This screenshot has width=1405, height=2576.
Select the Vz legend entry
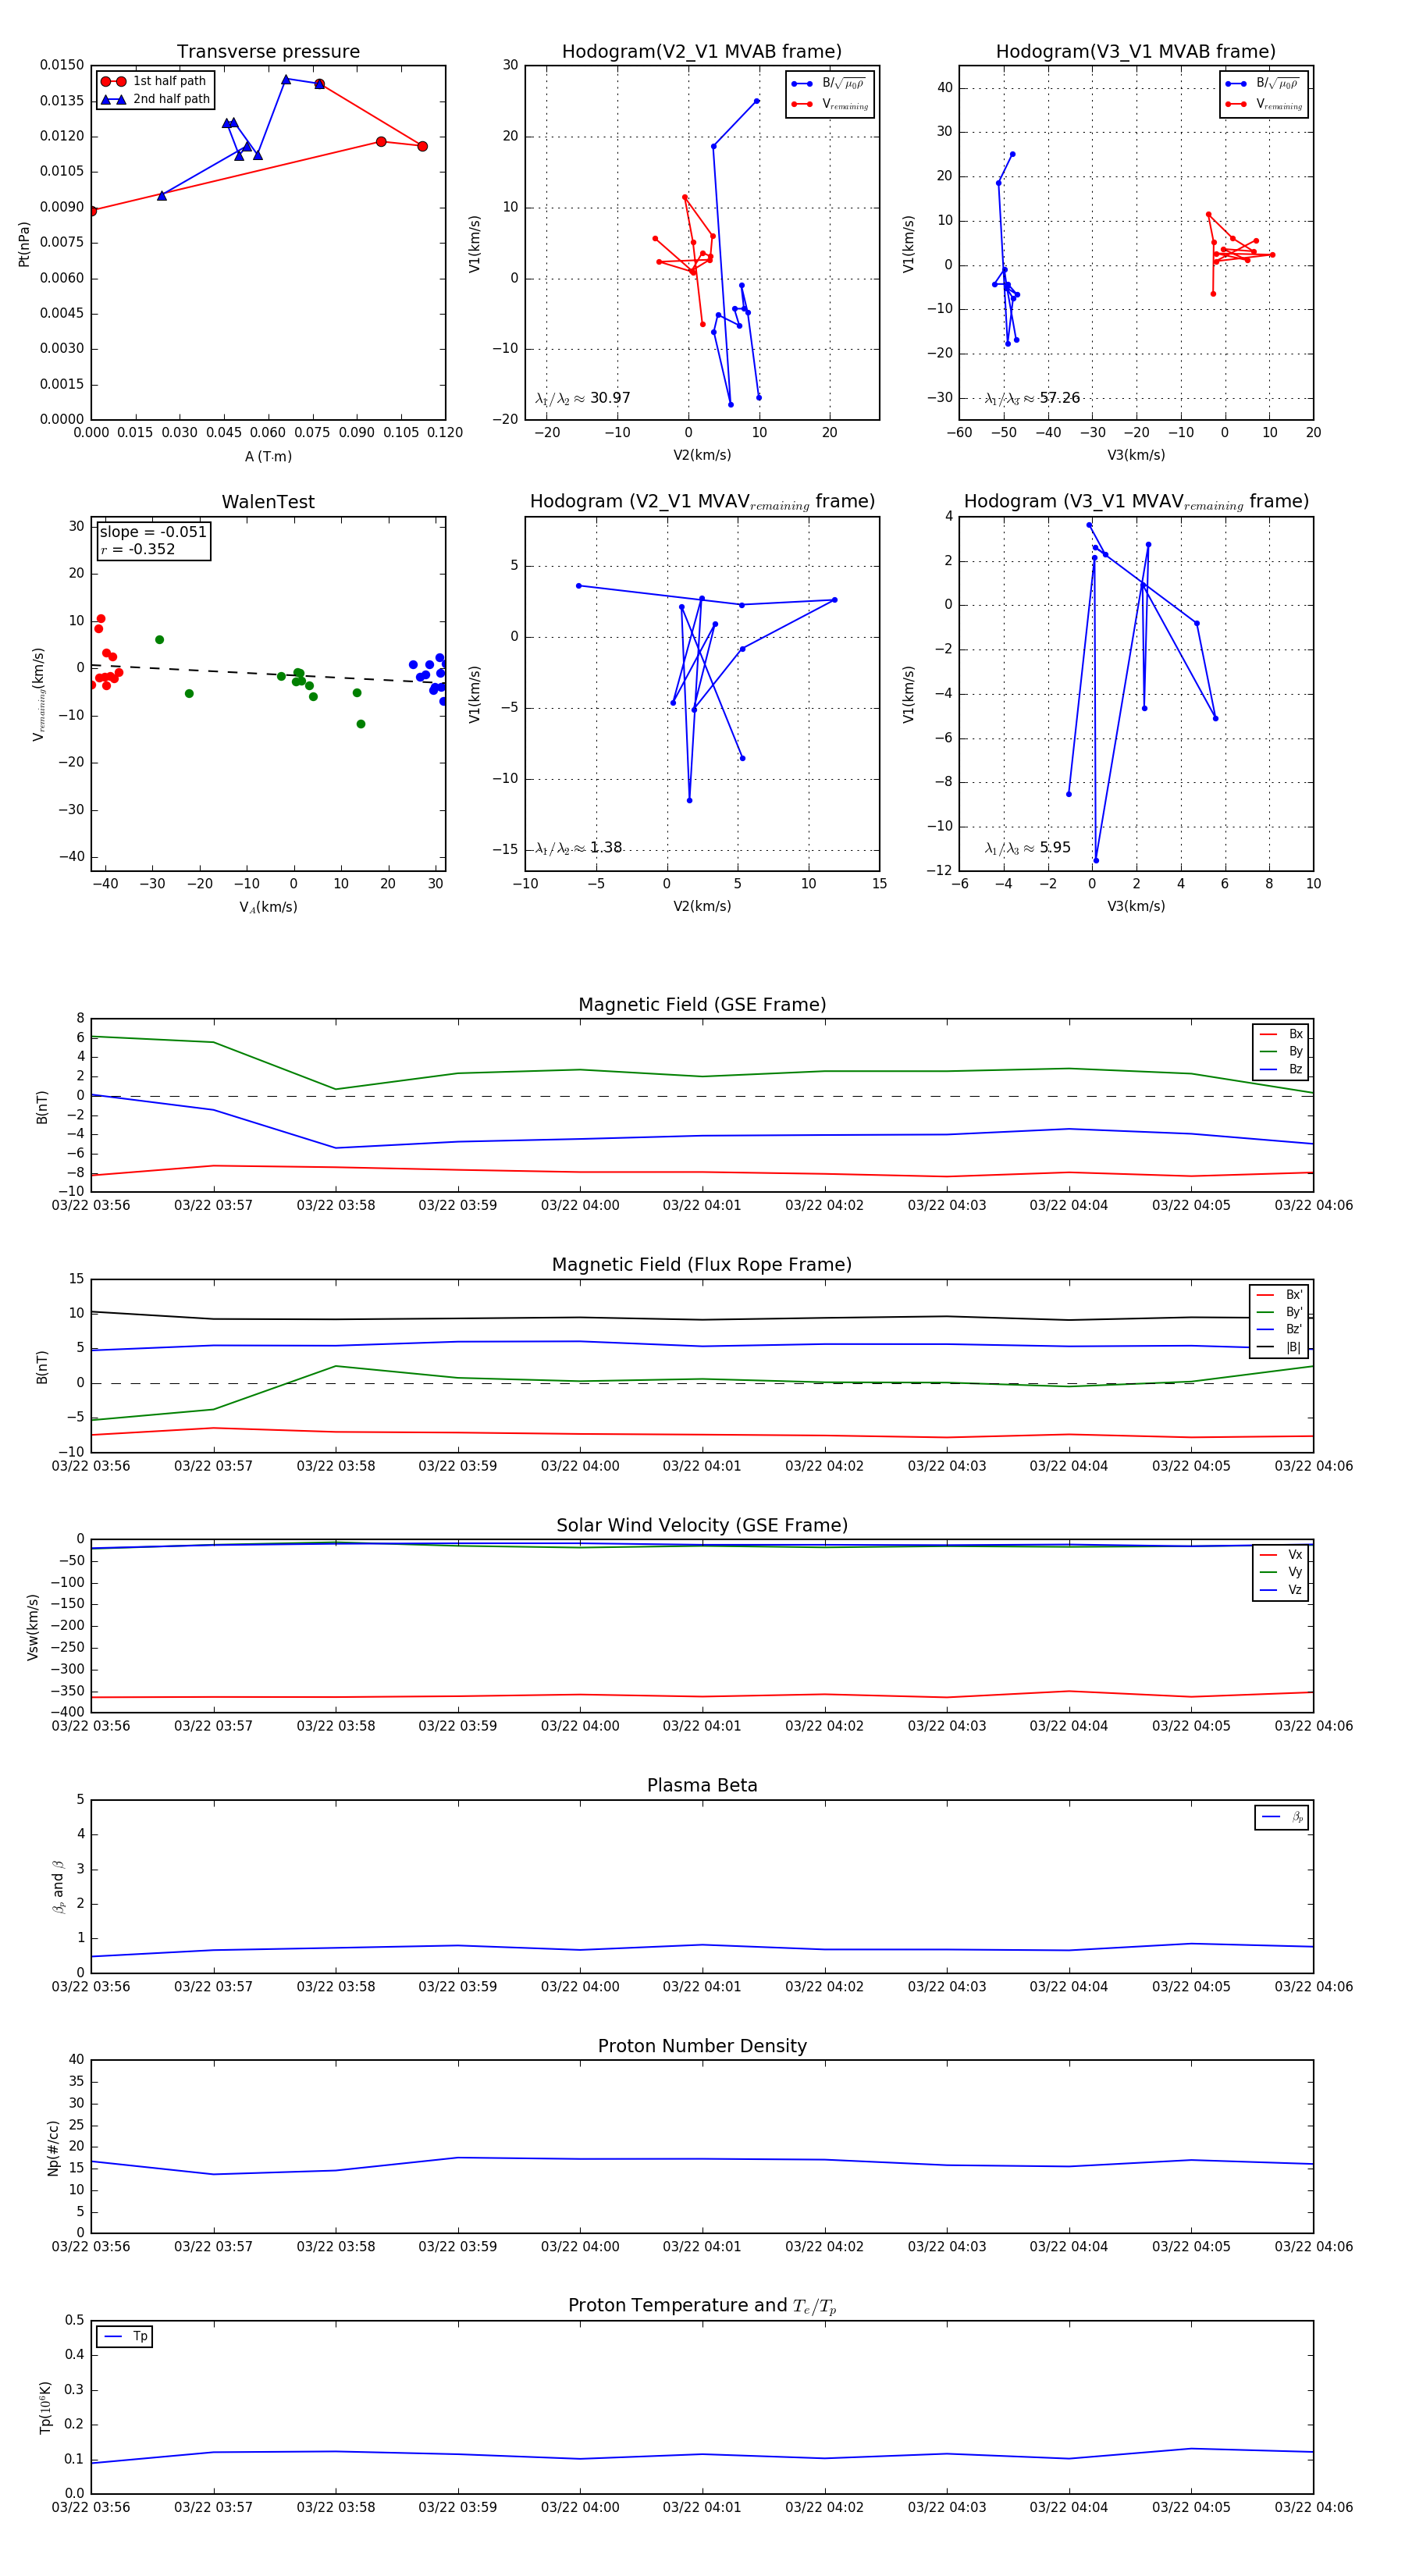coord(1281,1590)
